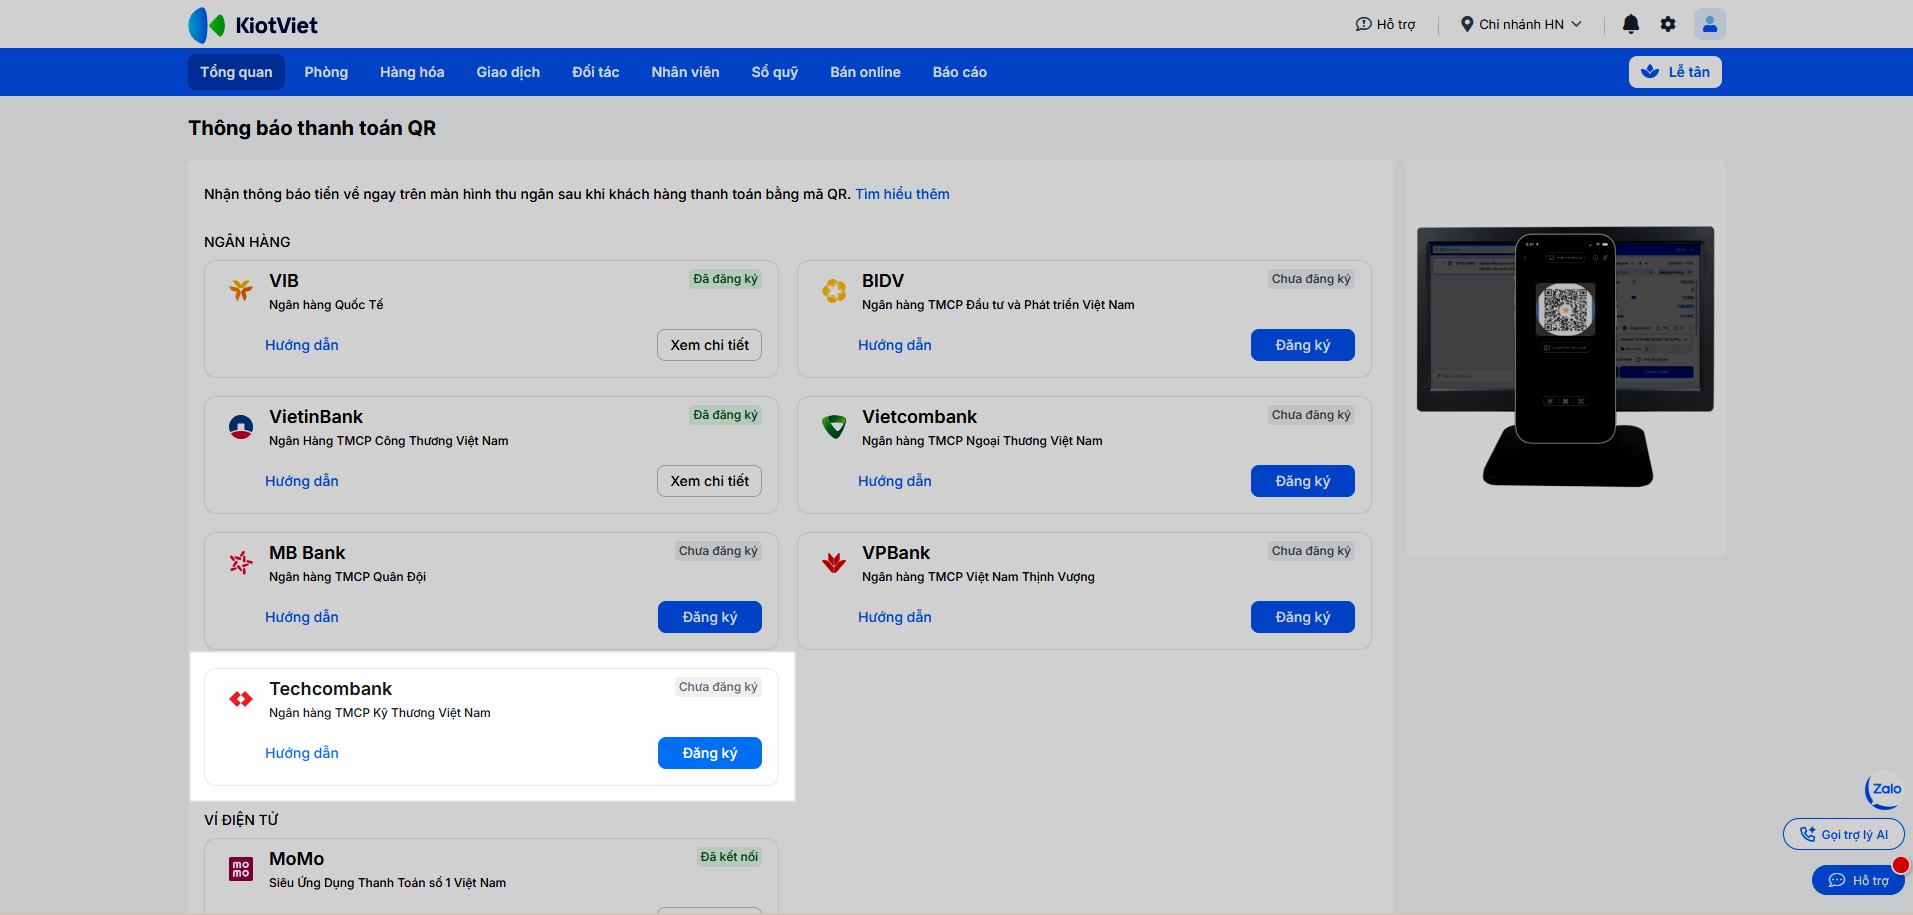Viewport: 1913px width, 915px height.
Task: Click the VIB bank logo
Action: tap(241, 290)
